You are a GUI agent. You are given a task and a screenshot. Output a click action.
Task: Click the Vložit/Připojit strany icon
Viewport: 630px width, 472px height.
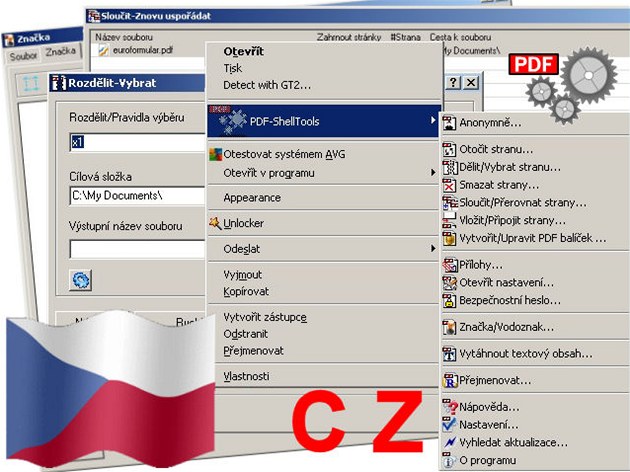(449, 221)
